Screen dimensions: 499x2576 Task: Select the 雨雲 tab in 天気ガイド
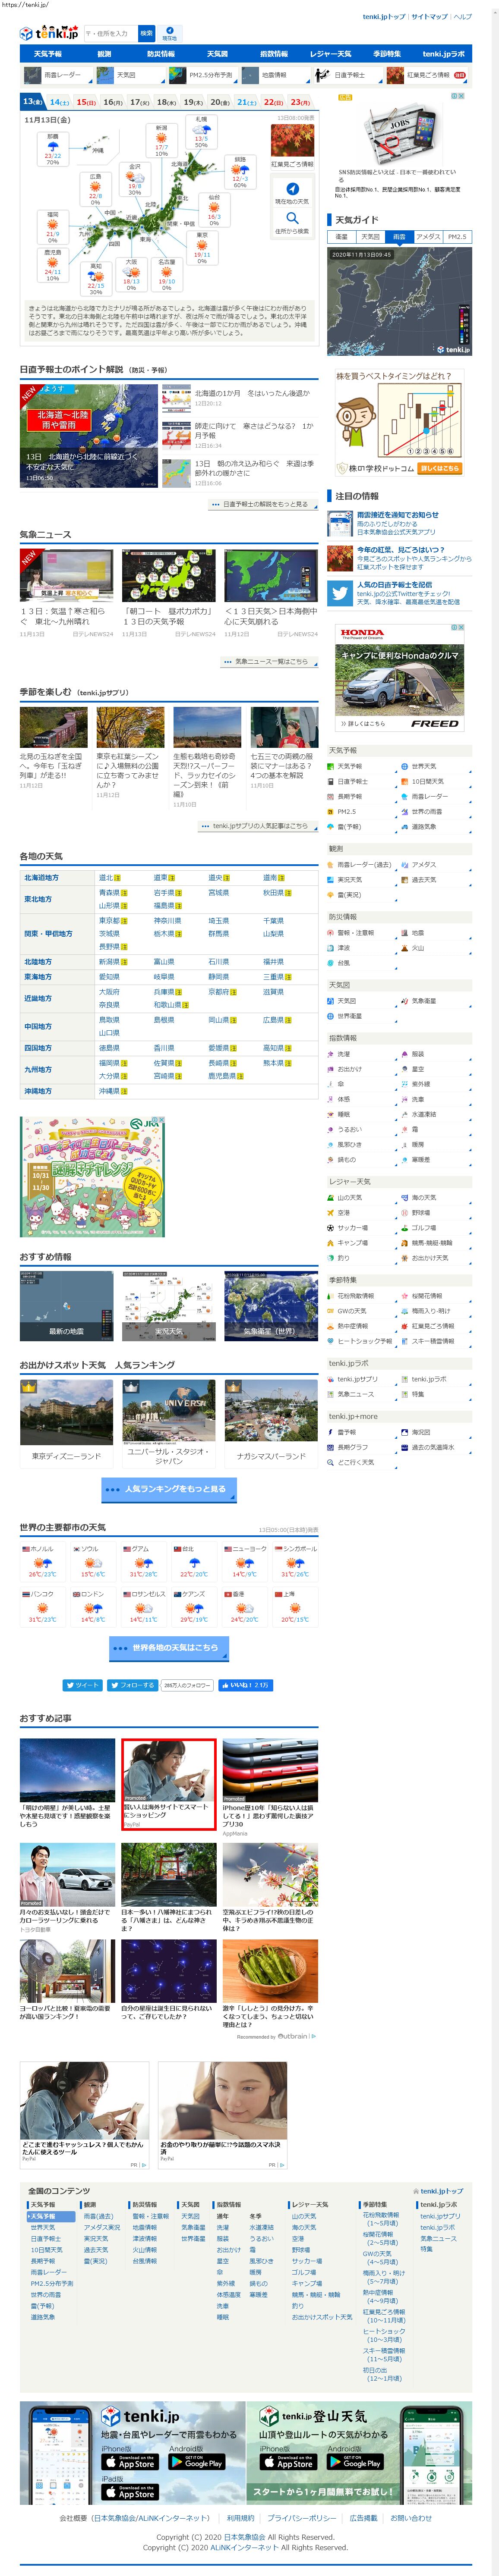coord(399,237)
